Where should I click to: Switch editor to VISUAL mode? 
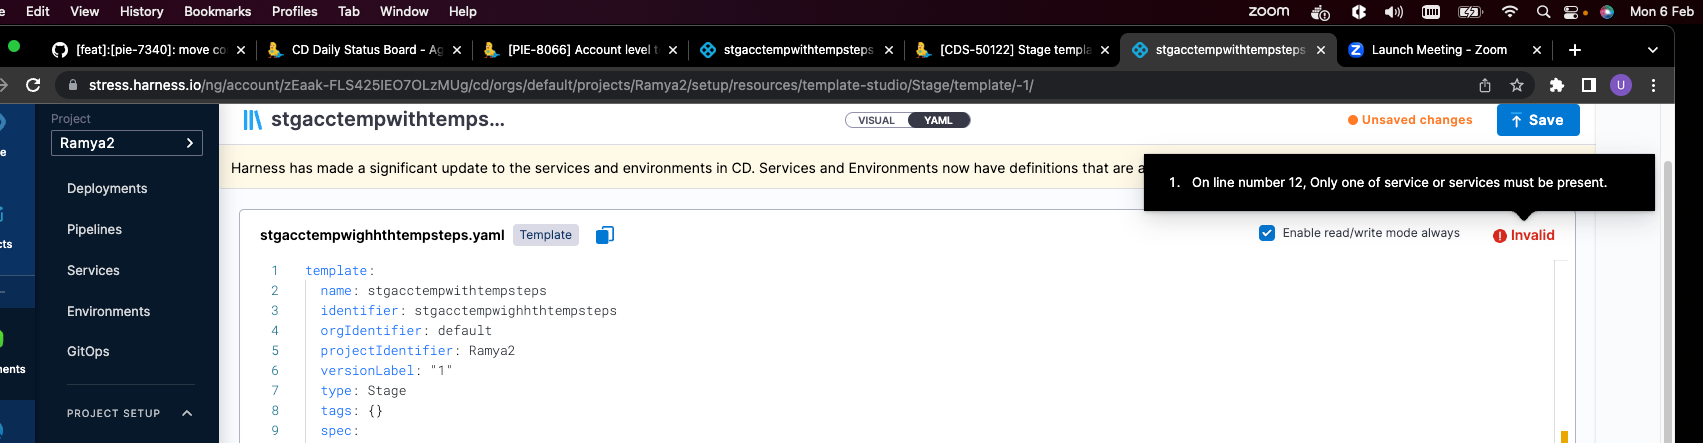tap(876, 120)
